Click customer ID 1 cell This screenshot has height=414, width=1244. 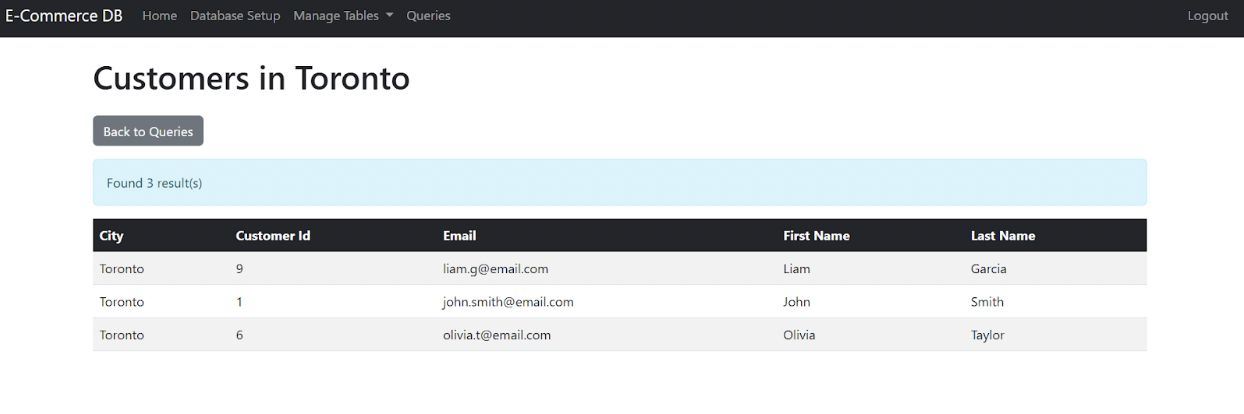240,302
